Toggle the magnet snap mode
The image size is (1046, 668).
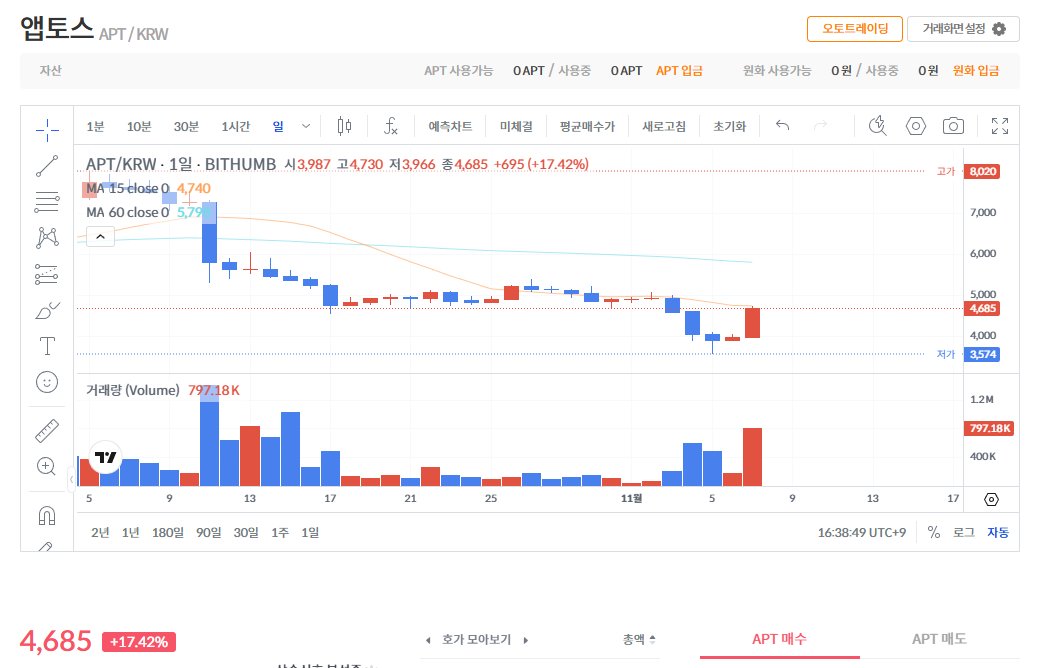(x=47, y=515)
